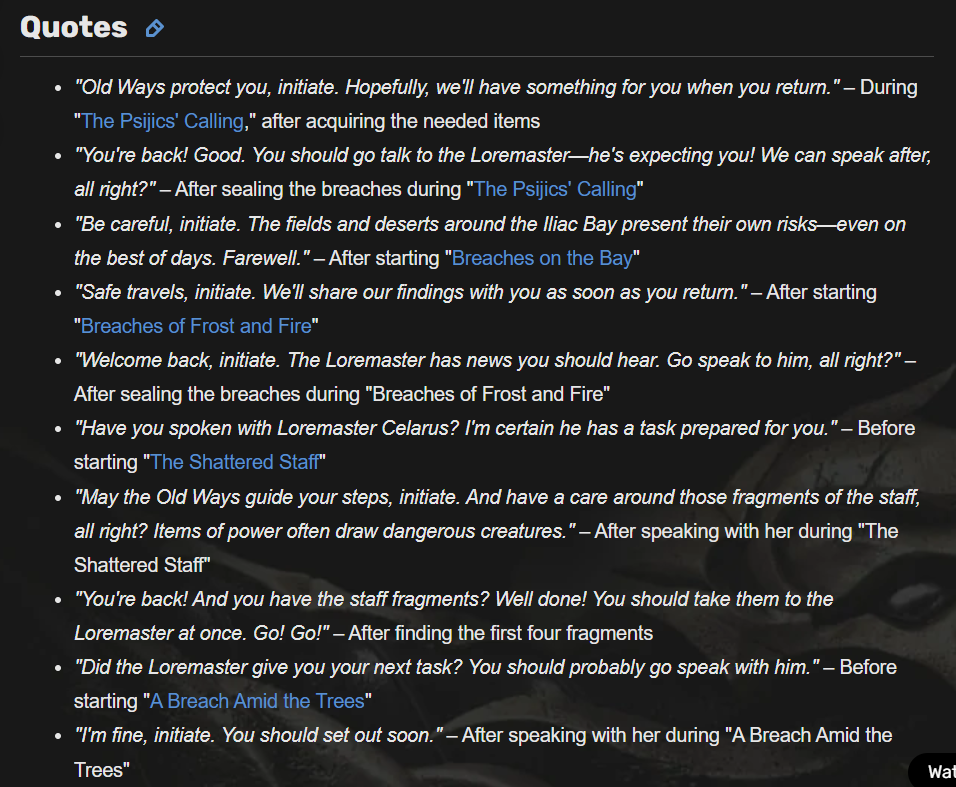Screen dimensions: 956x787
Task: Open the blue Breaches of Frost and Fire link
Action: [196, 326]
